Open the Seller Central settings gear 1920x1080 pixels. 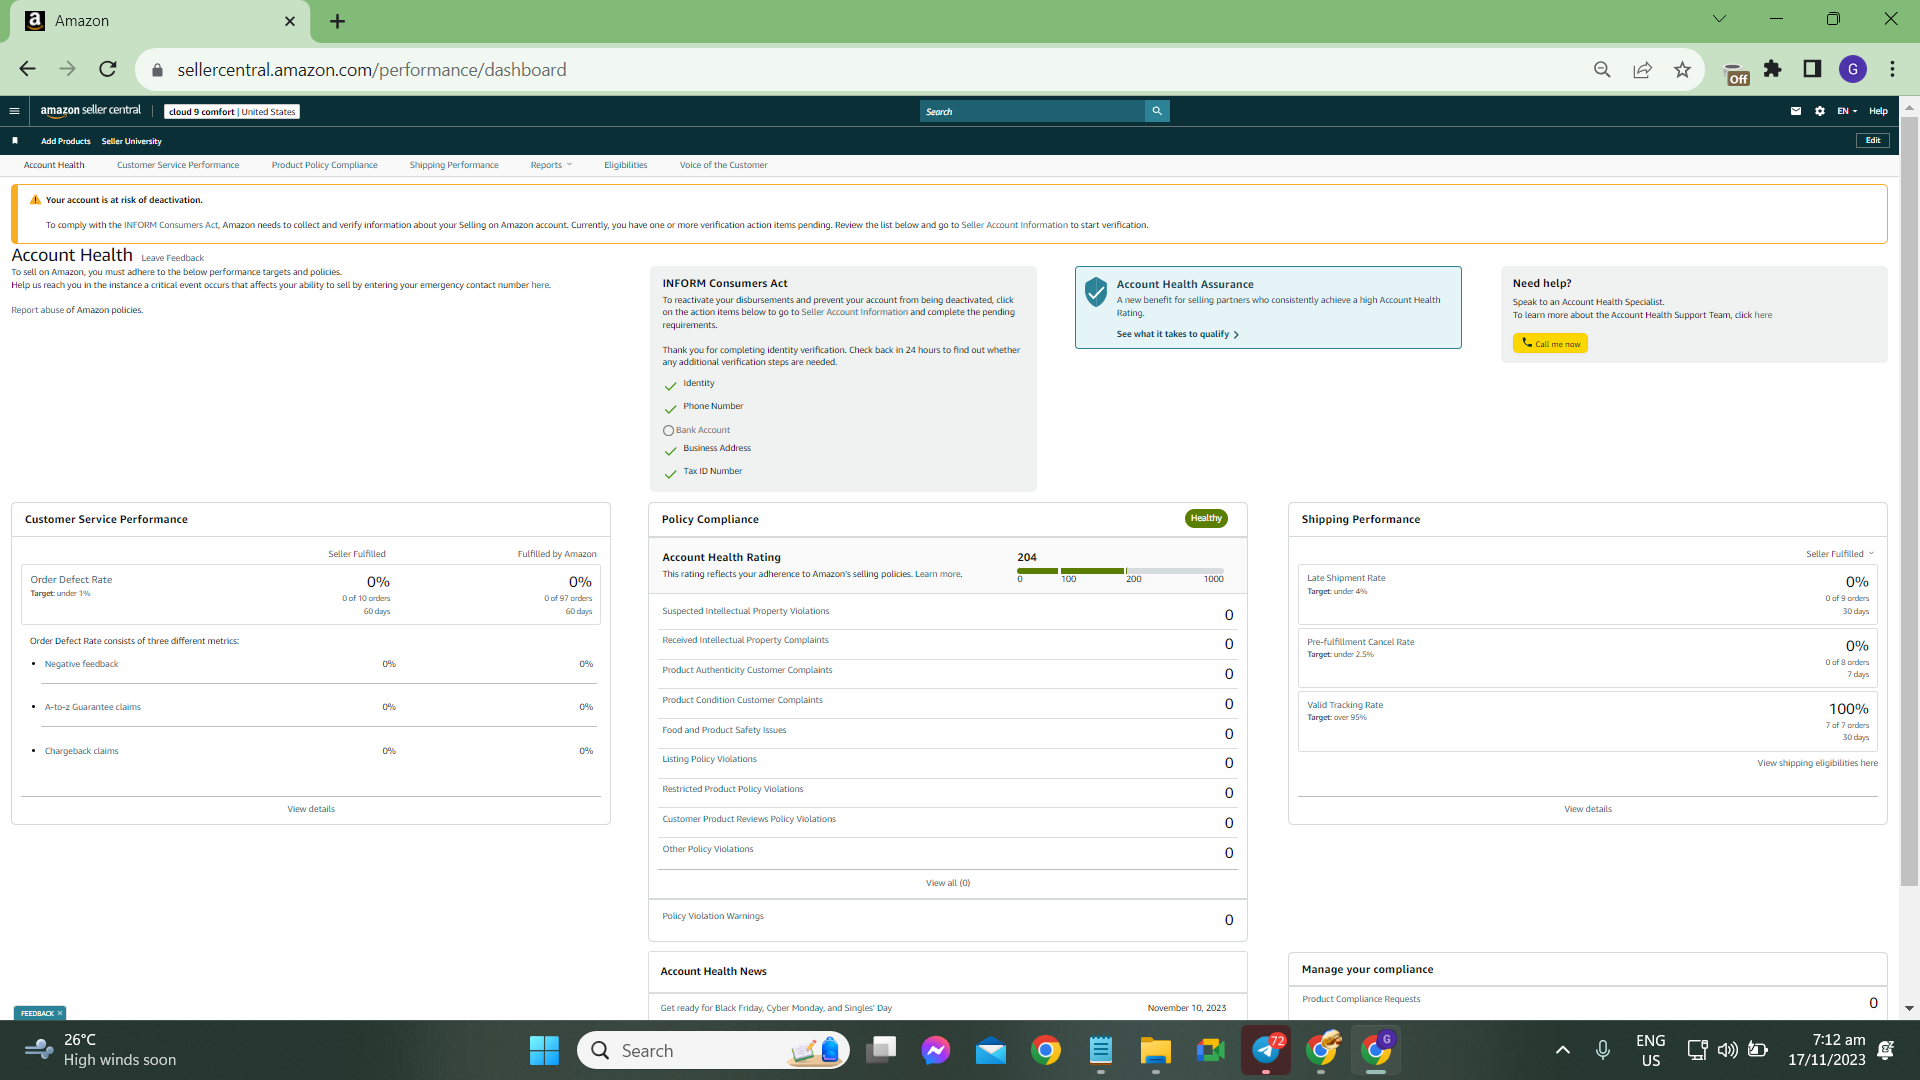point(1820,111)
